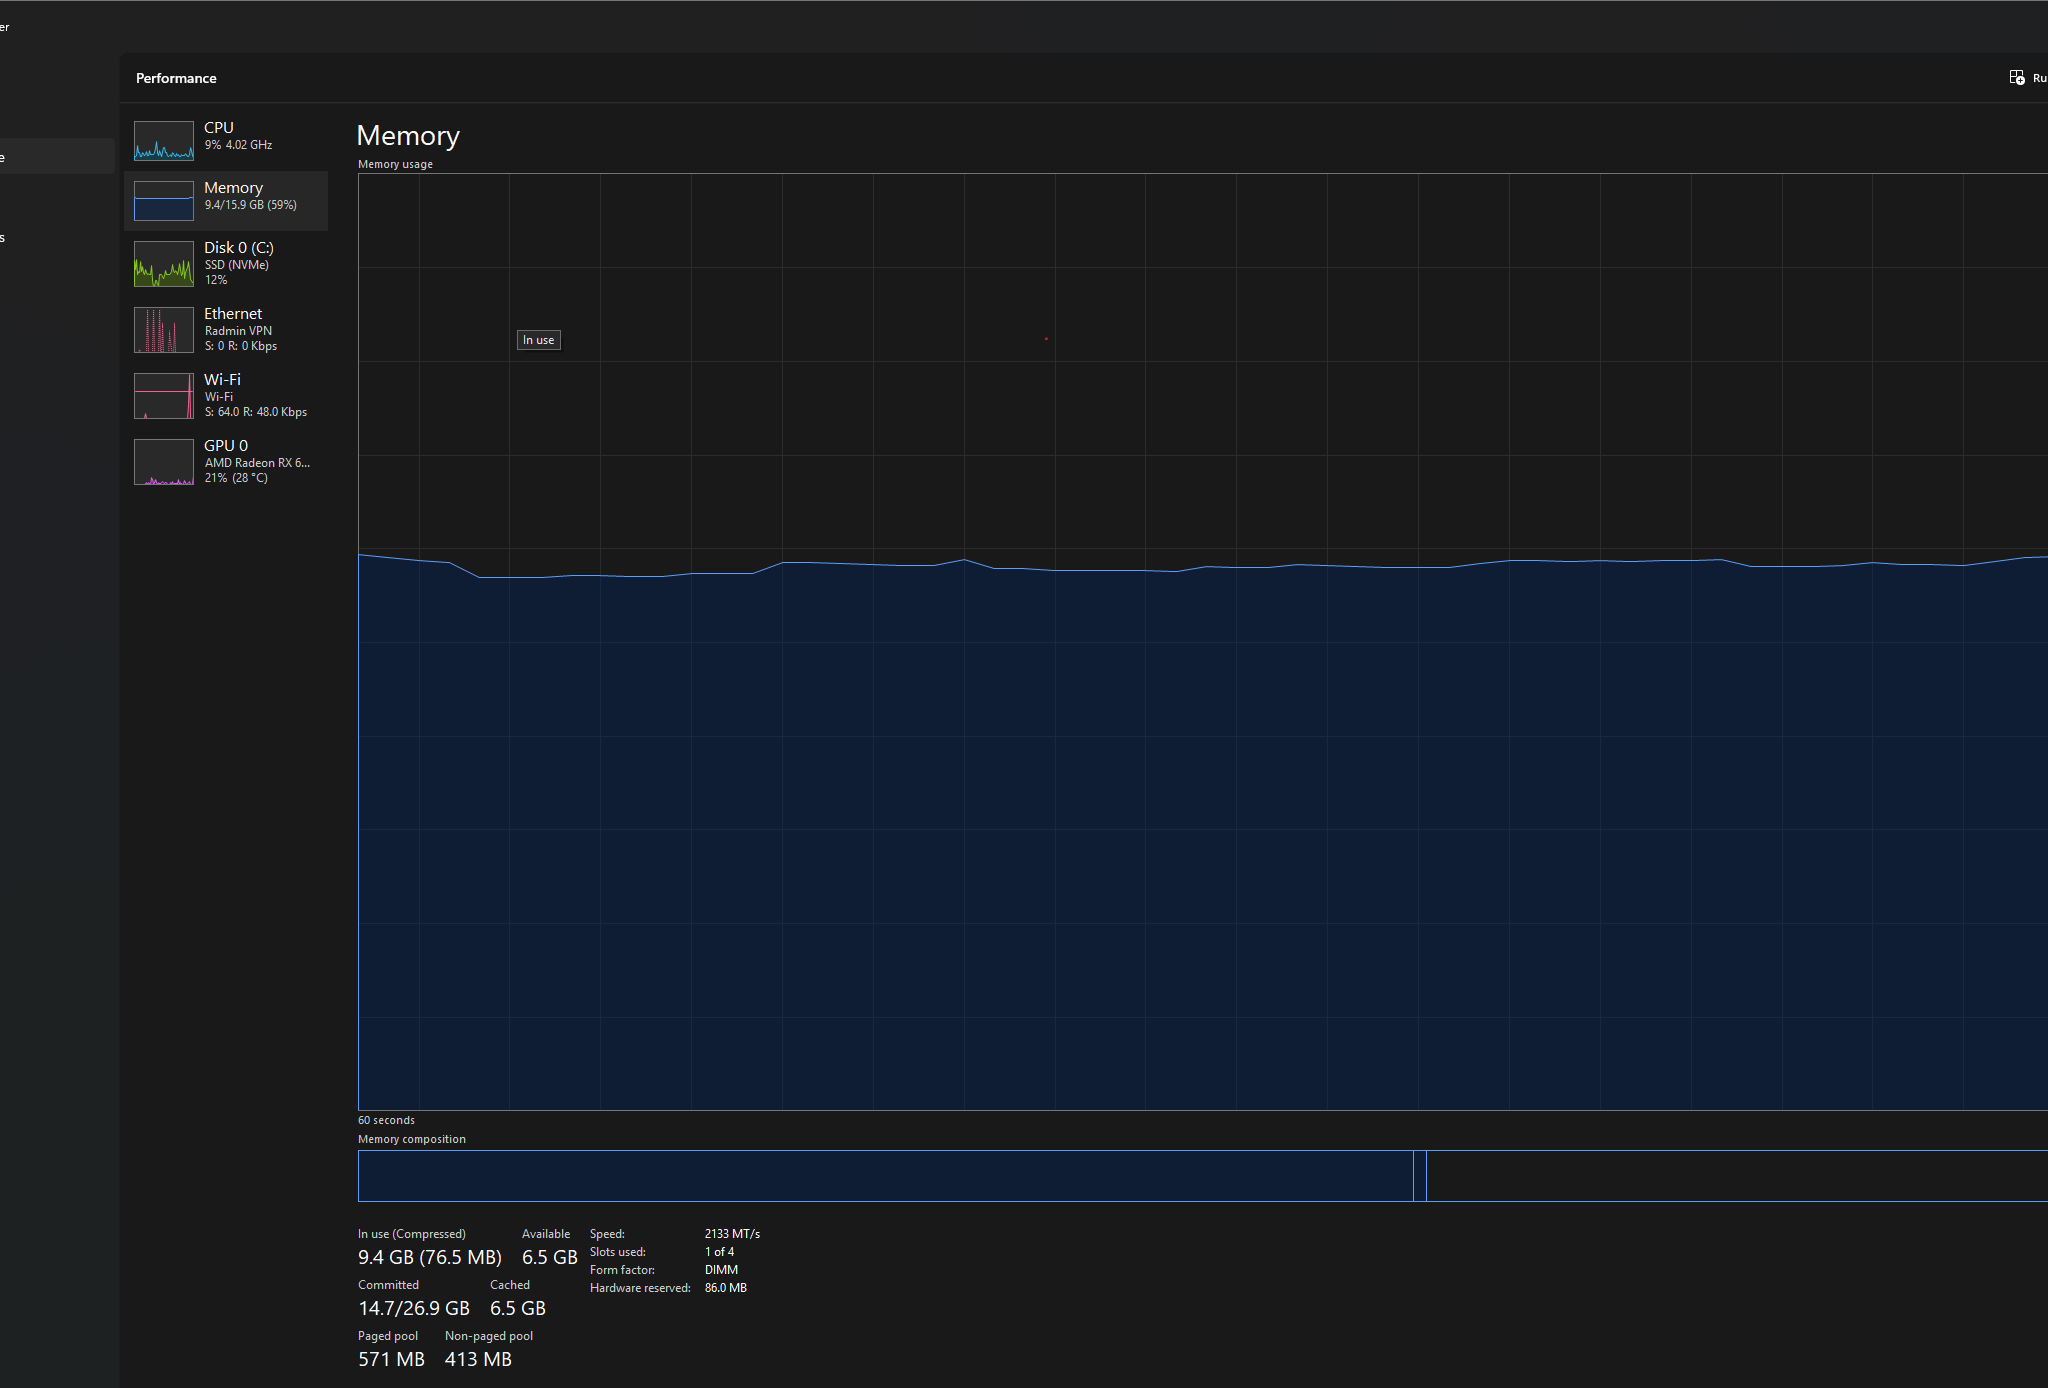Screen dimensions: 2048x1388
Task: Click the Run new task icon
Action: 2017,77
